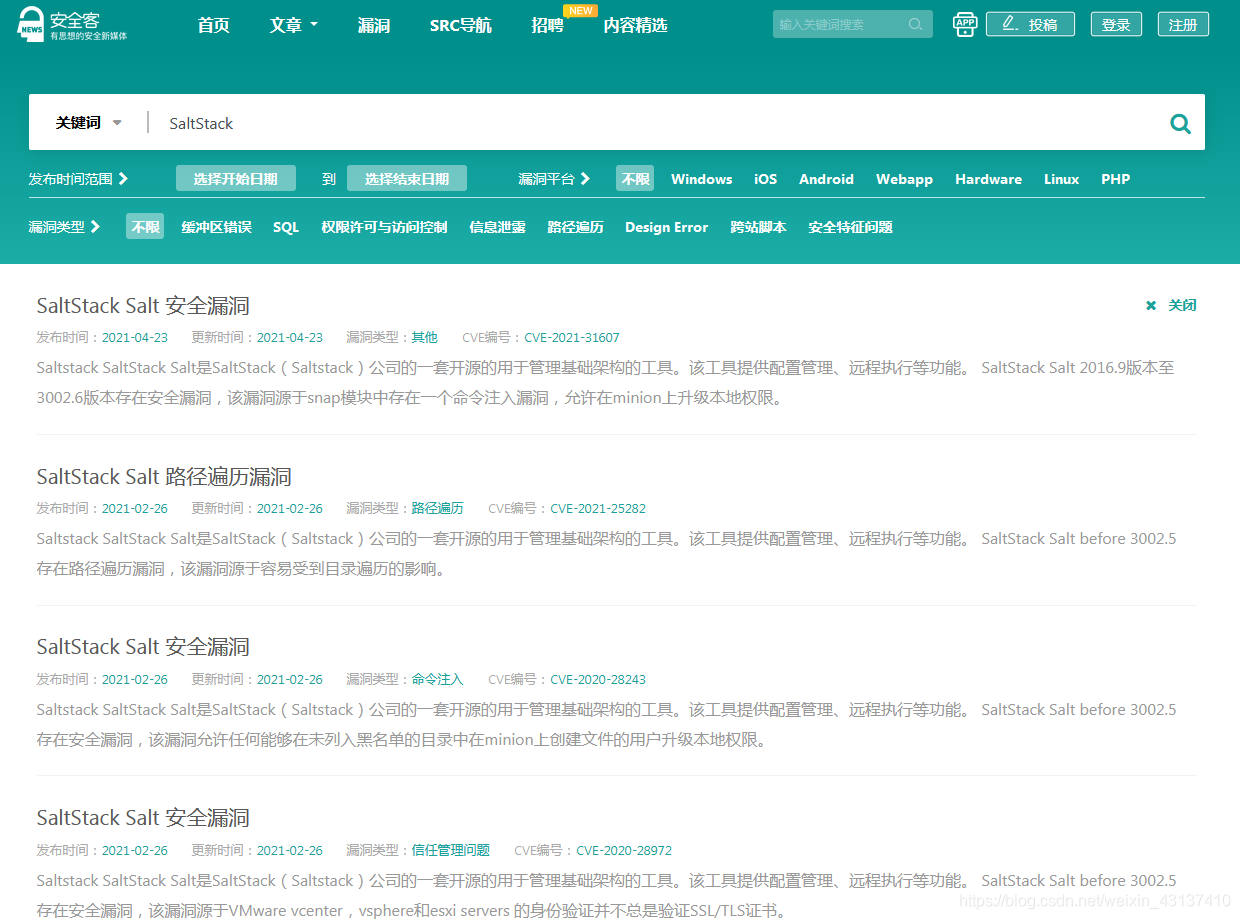The image size is (1240, 919).
Task: Pick start date 选择开始日期
Action: pos(236,179)
